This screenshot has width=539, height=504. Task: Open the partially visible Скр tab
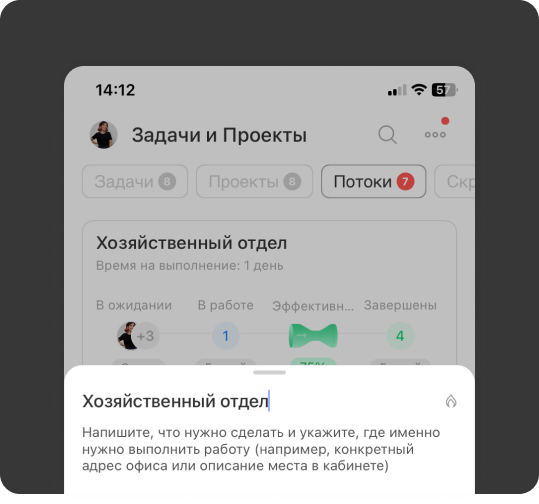(454, 182)
